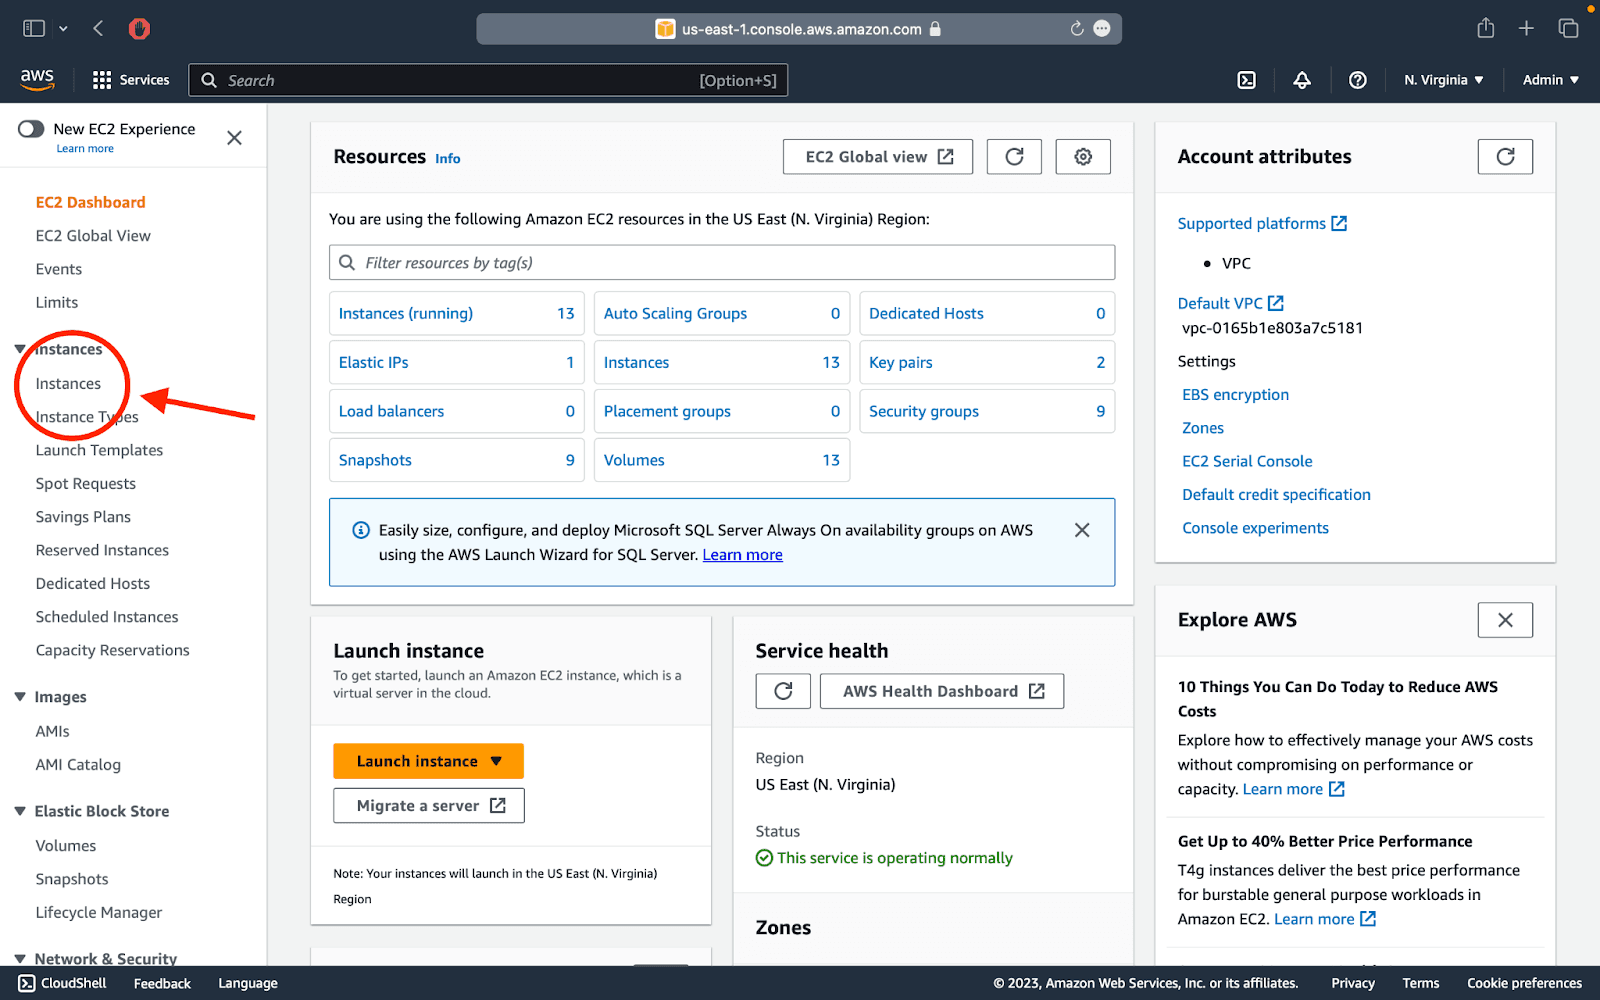Dismiss the SQL Server Launch Wizard banner
1600x1000 pixels.
click(x=1082, y=530)
